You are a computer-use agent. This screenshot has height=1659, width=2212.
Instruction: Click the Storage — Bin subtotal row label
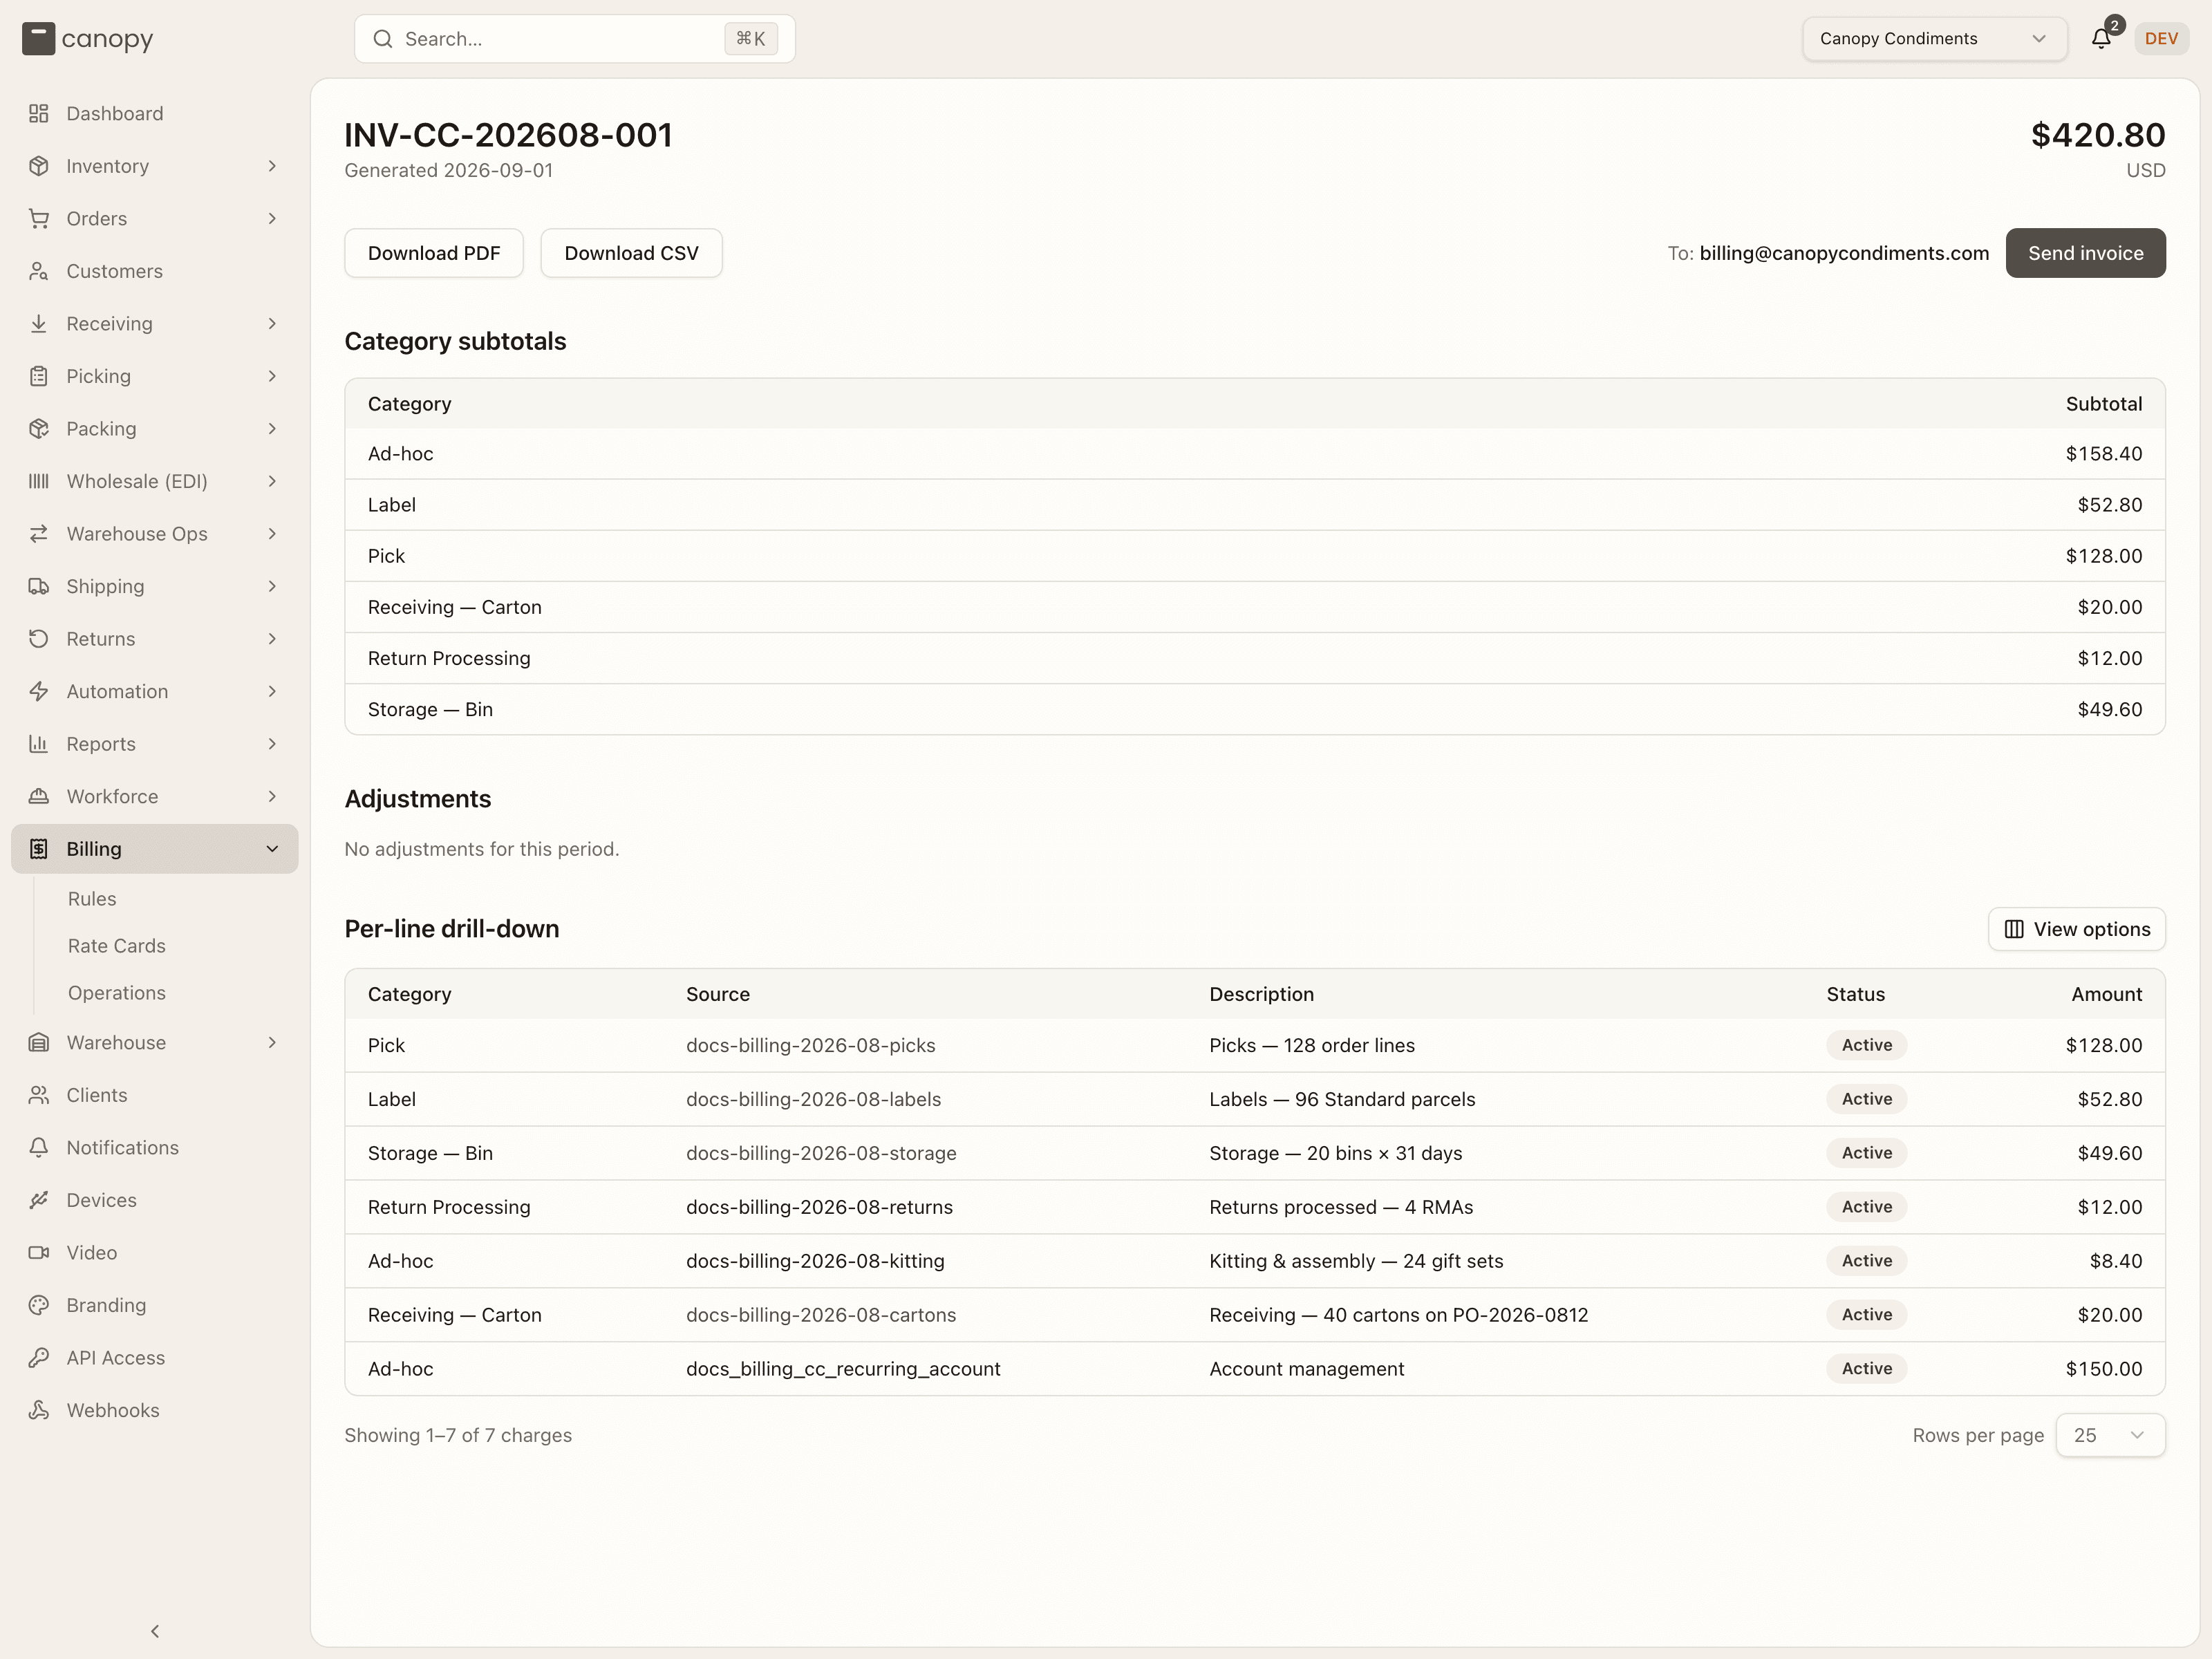click(430, 709)
